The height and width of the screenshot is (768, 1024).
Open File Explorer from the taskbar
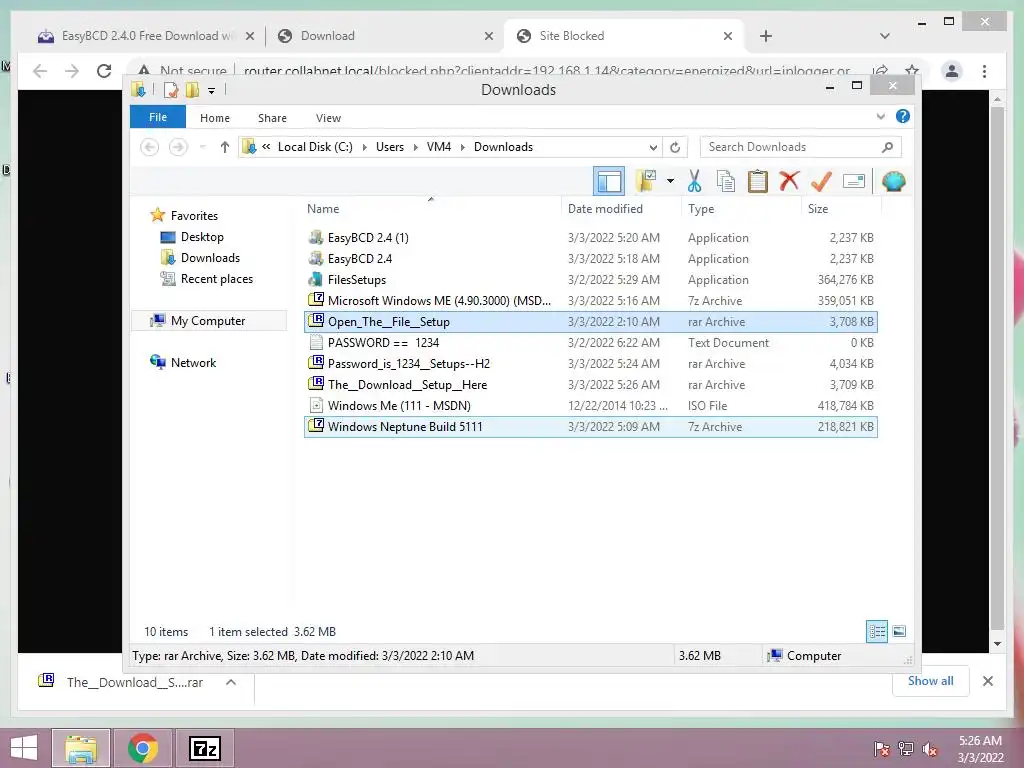pyautogui.click(x=81, y=748)
